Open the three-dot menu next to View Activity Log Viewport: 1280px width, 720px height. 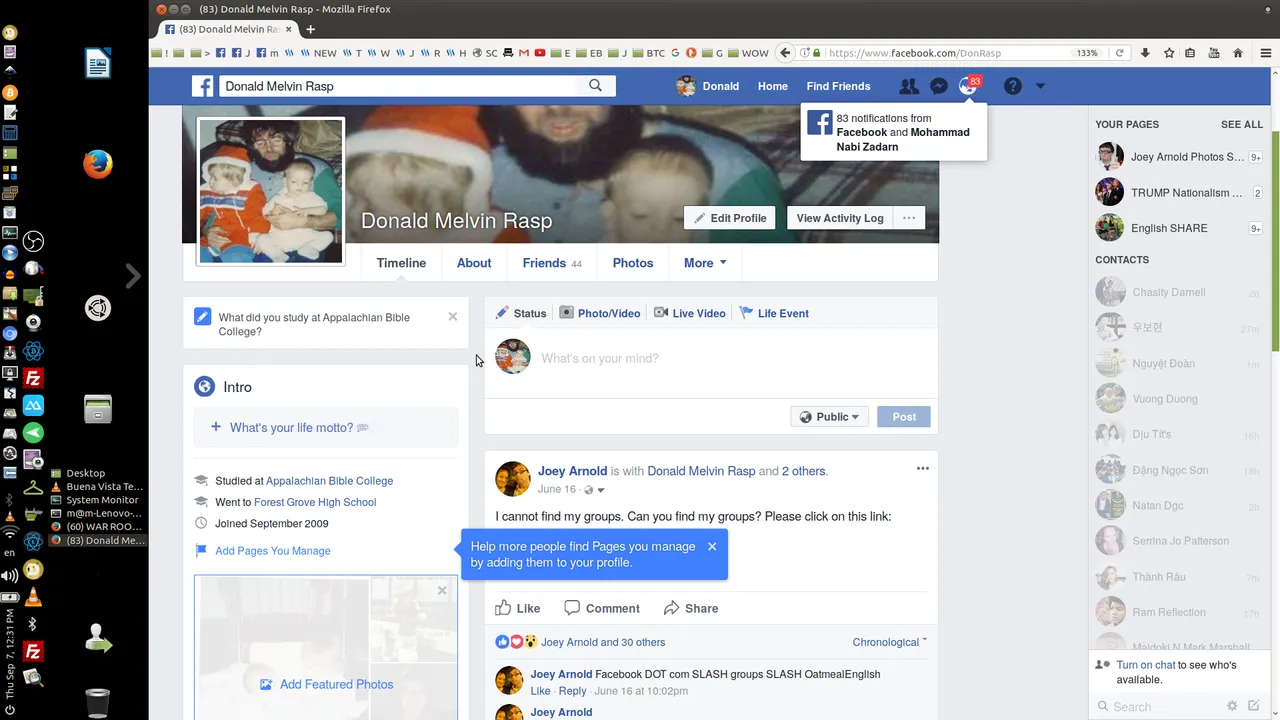909,218
